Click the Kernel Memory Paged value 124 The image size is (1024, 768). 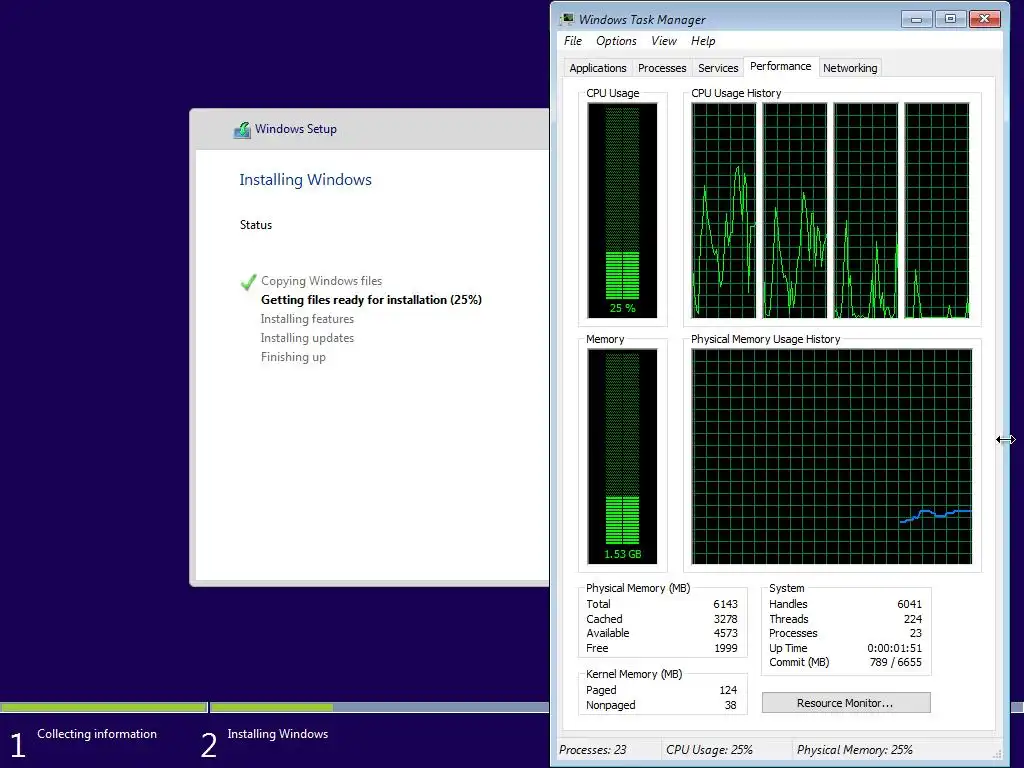coord(728,690)
